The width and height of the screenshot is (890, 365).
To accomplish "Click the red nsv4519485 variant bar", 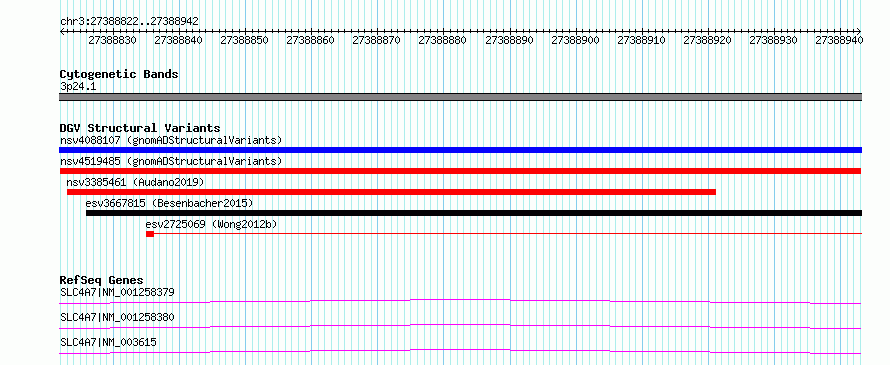I will (x=460, y=171).
